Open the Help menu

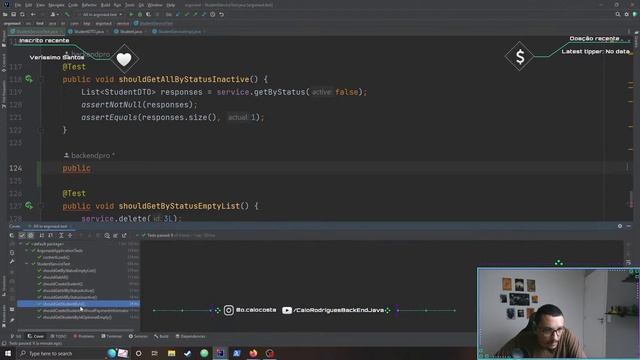point(171,5)
